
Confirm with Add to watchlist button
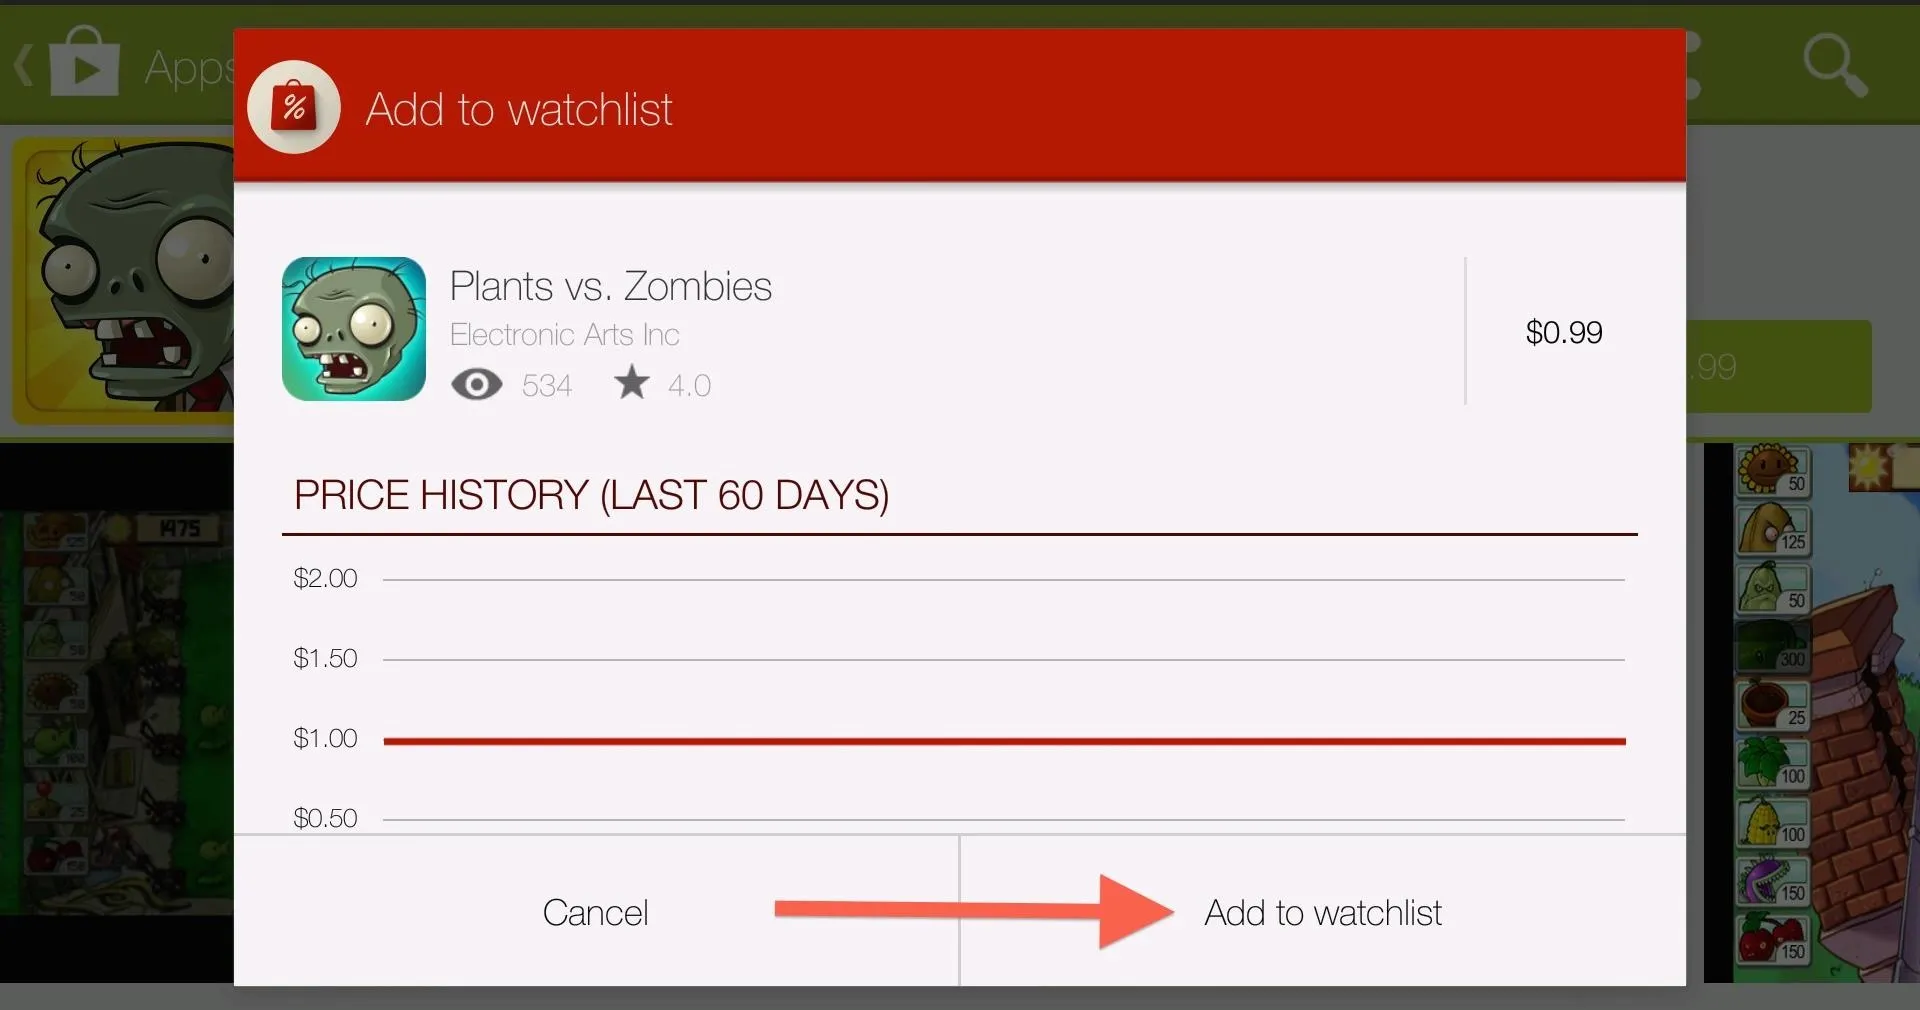pyautogui.click(x=1322, y=912)
